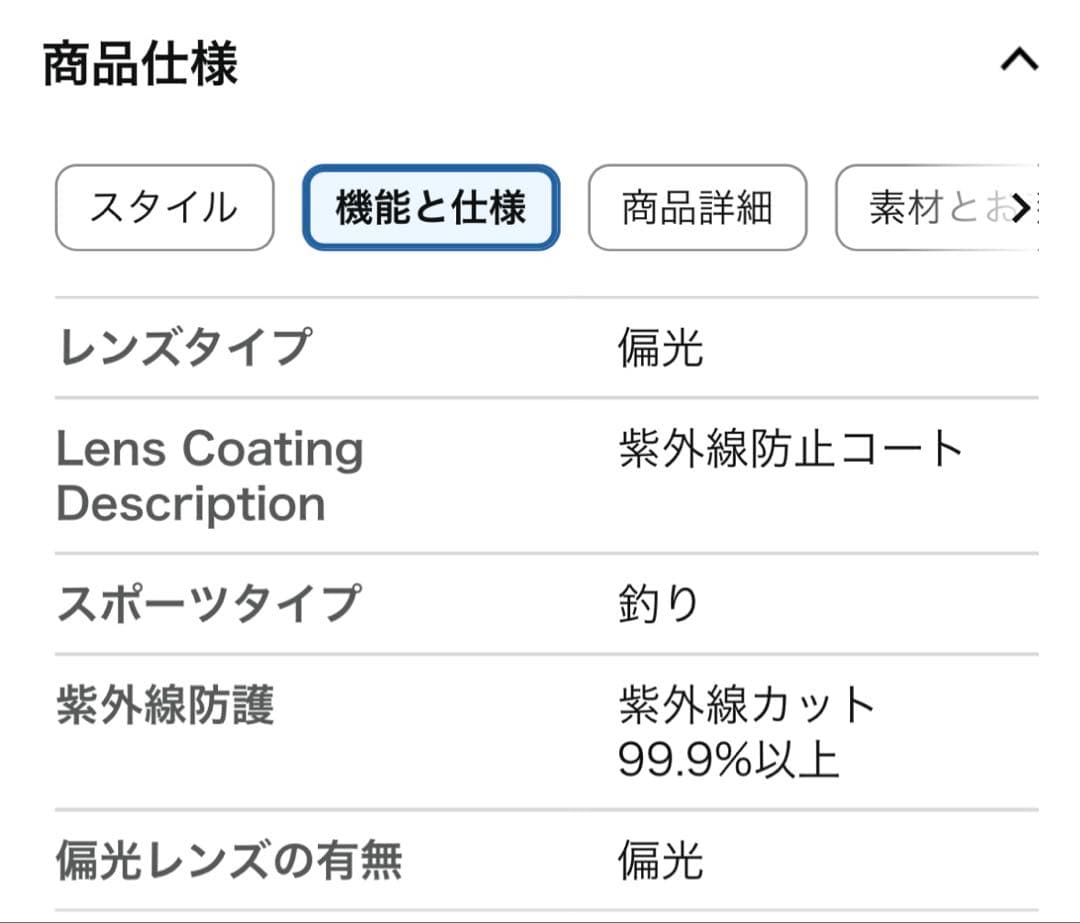Select the 釣り value
The height and width of the screenshot is (923, 1080).
pyautogui.click(x=658, y=604)
